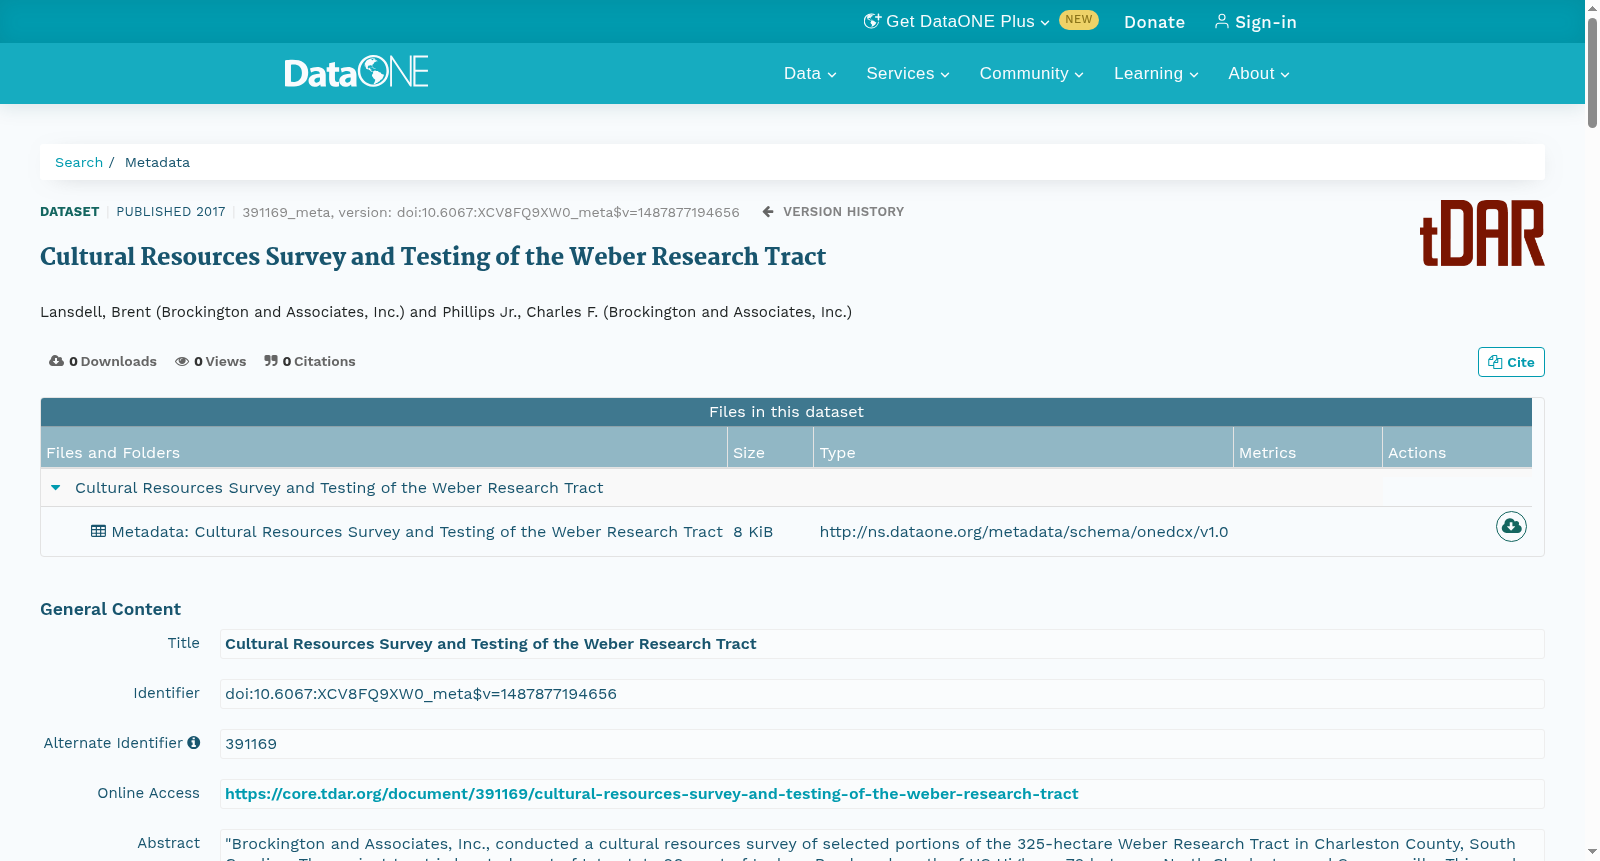This screenshot has width=1600, height=861.
Task: Click the onedcx schema type URL text
Action: pos(1024,532)
